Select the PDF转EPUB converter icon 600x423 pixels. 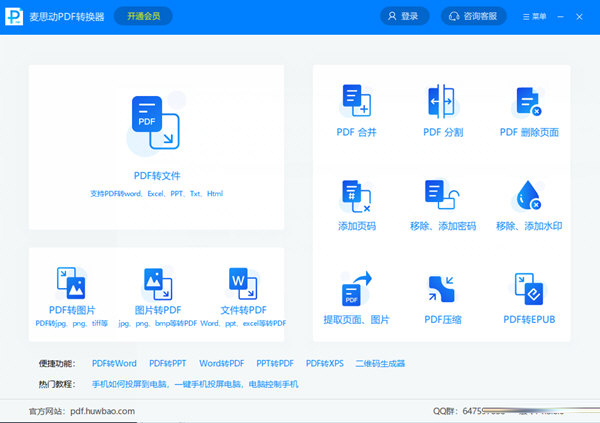coord(528,289)
